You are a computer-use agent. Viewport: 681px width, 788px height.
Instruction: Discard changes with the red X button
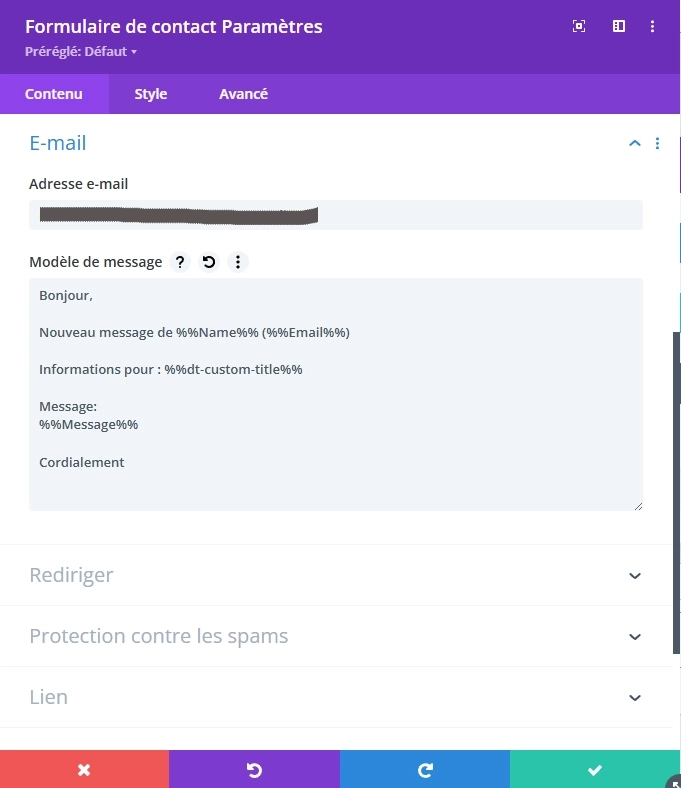[x=84, y=769]
